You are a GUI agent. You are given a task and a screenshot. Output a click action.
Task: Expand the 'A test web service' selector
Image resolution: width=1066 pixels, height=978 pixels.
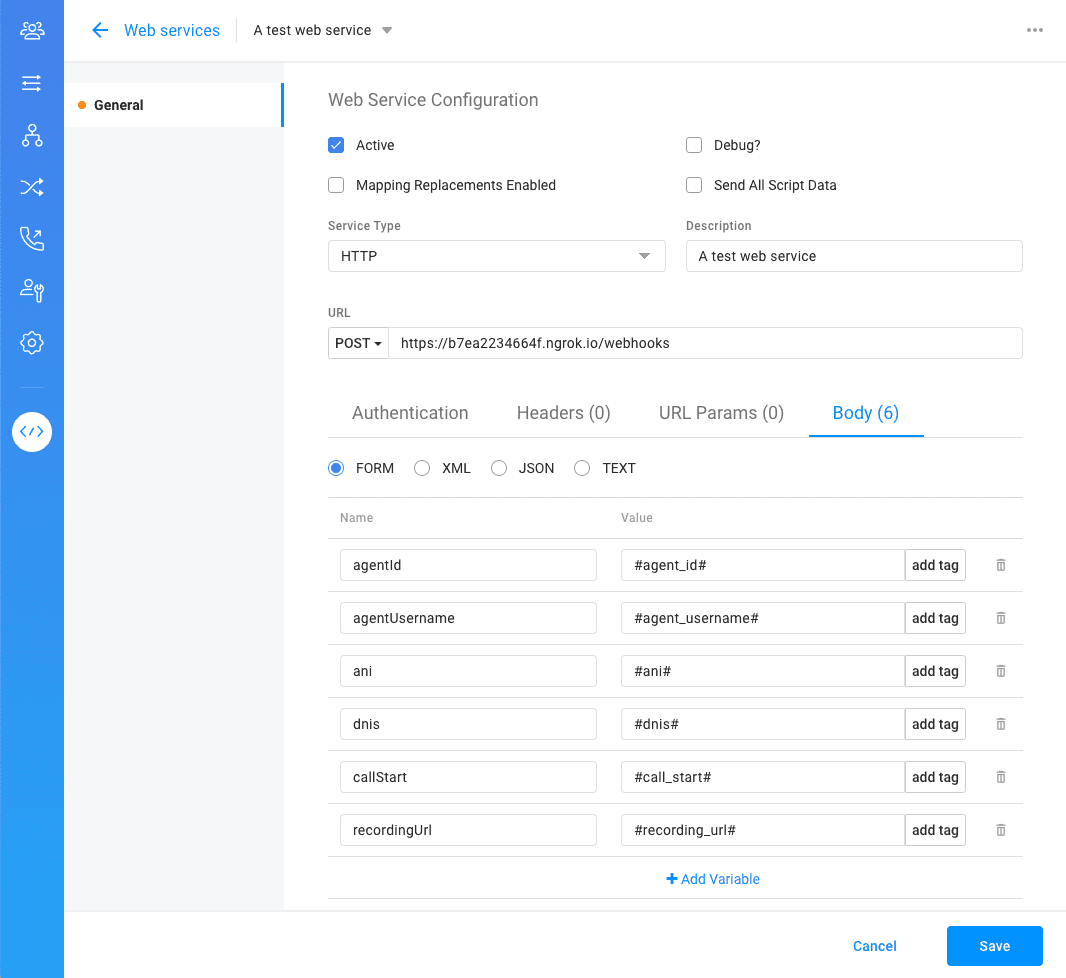[322, 30]
